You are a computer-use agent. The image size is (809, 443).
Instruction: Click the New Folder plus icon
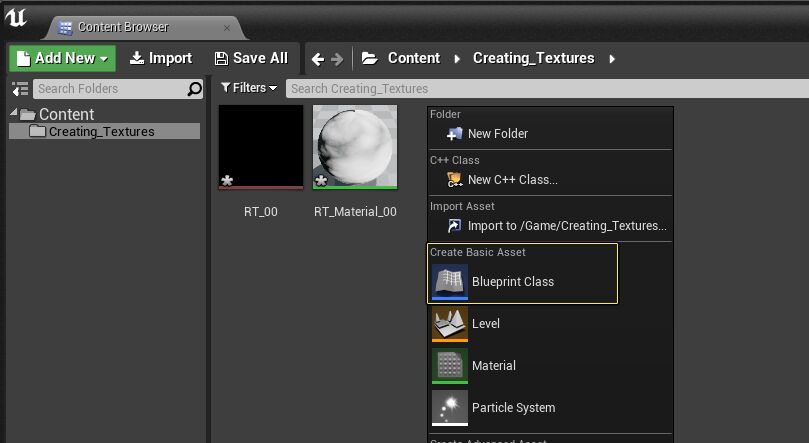455,134
